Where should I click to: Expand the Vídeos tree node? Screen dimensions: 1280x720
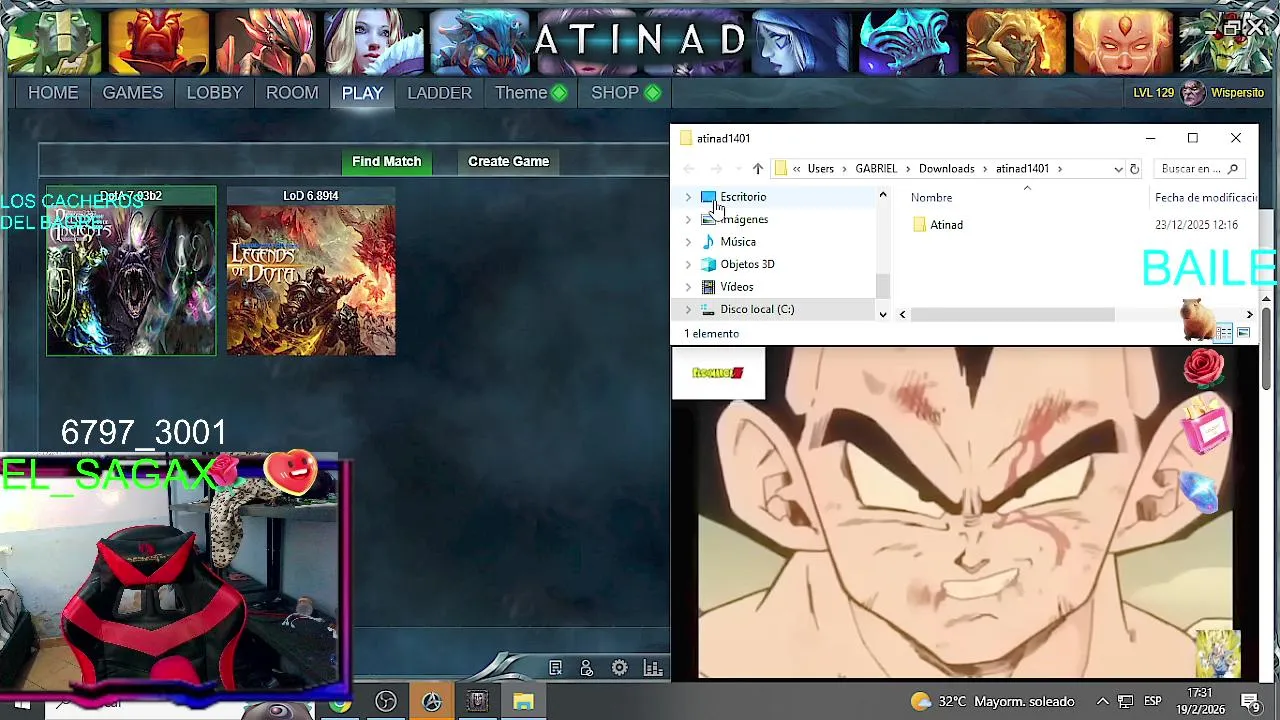tap(688, 287)
